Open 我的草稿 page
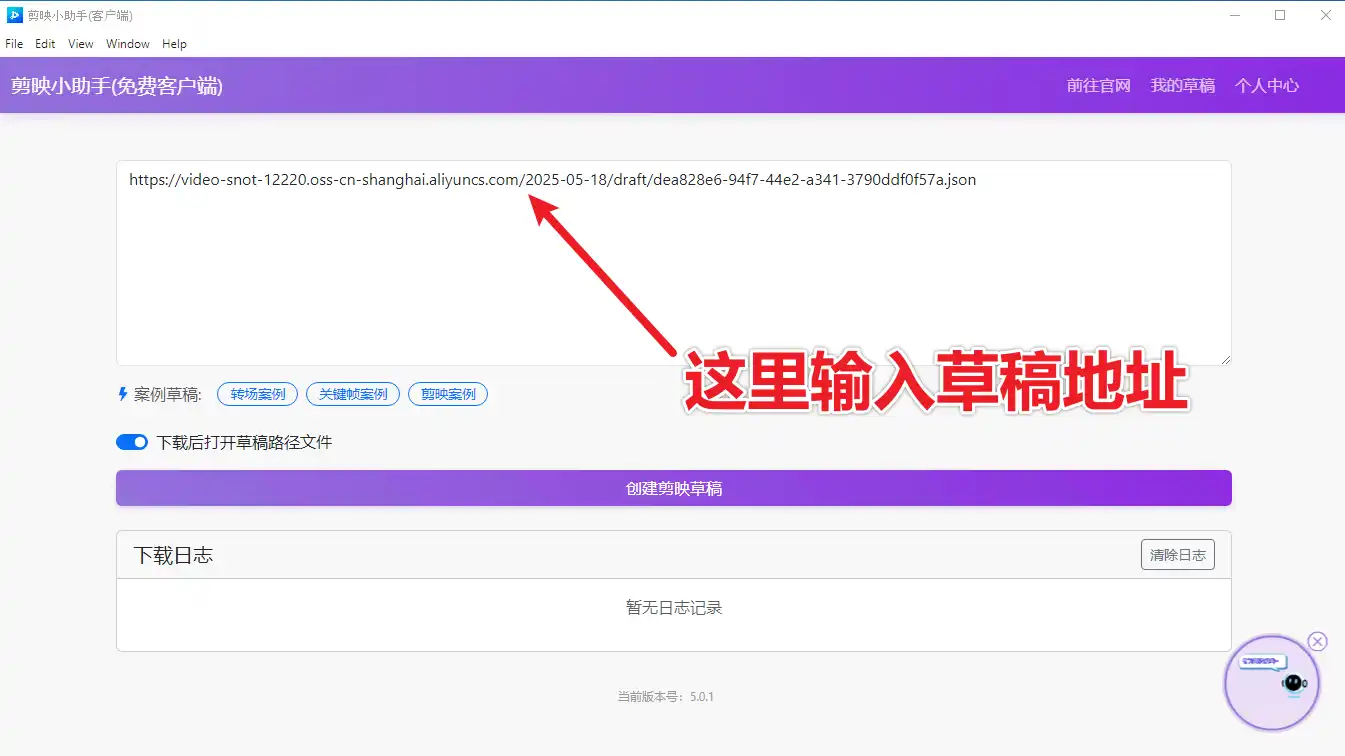The width and height of the screenshot is (1345, 756). click(1182, 86)
